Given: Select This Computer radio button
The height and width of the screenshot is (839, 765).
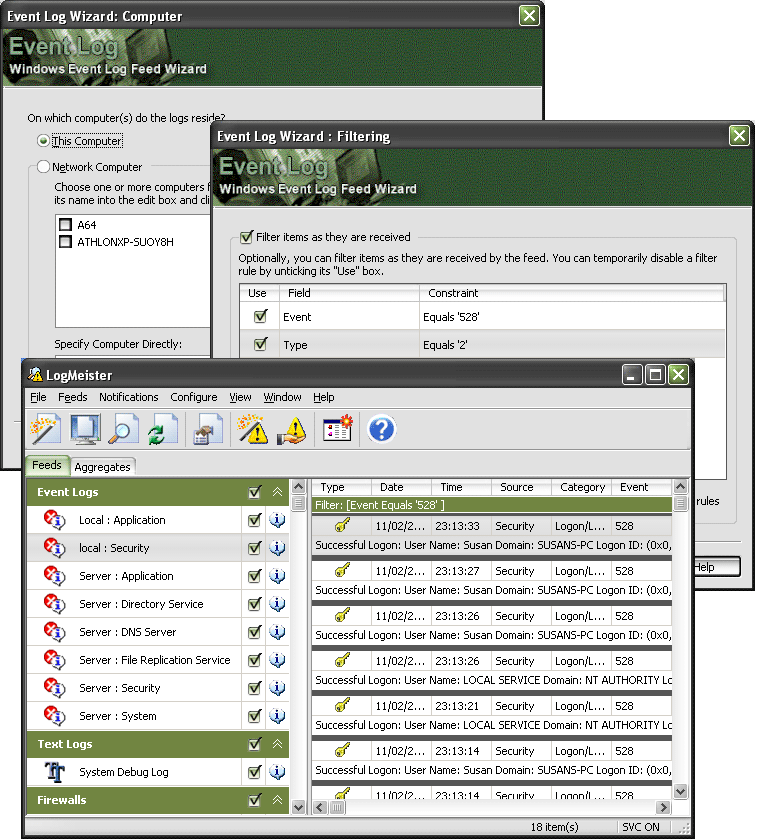Looking at the screenshot, I should 43,141.
